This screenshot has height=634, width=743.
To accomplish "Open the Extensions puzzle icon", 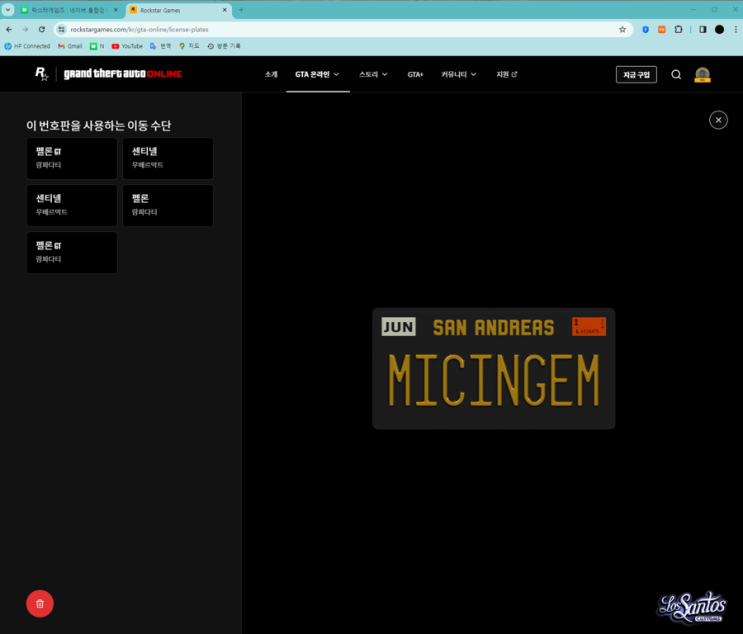I will (x=678, y=29).
